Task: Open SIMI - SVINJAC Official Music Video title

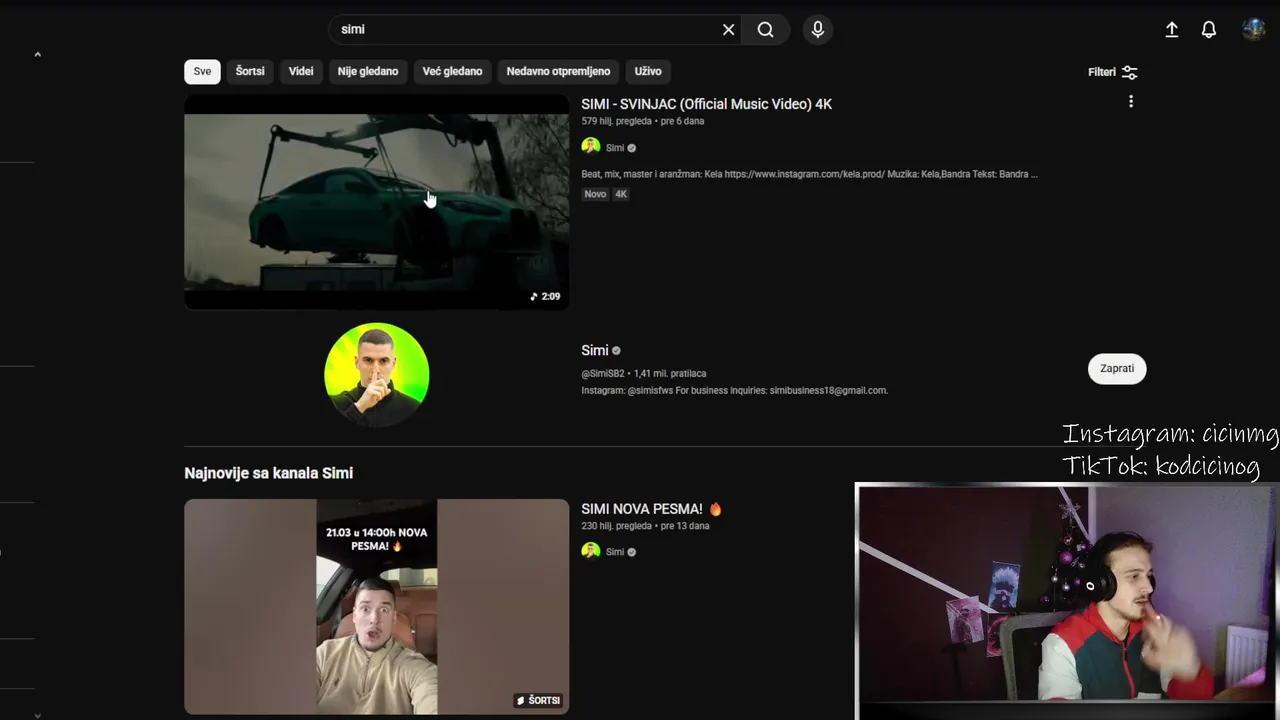Action: coord(706,104)
